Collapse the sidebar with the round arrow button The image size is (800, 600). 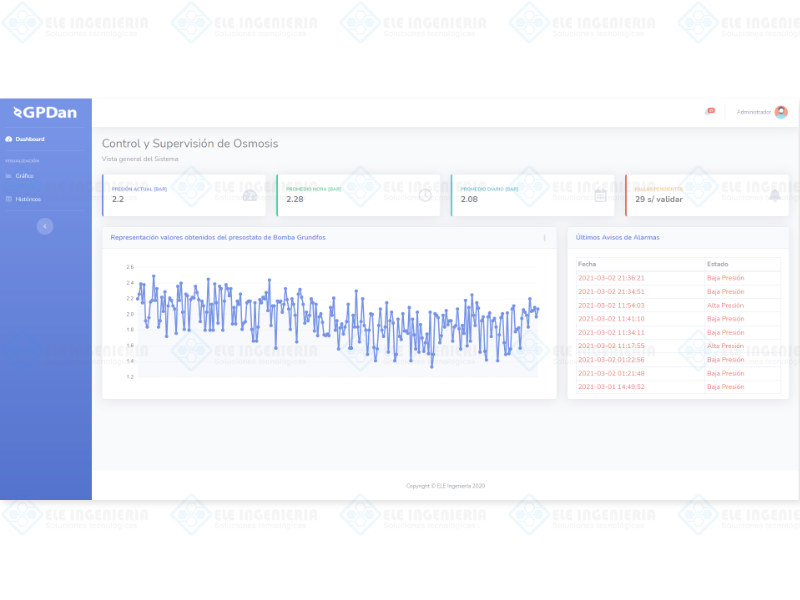[x=45, y=226]
